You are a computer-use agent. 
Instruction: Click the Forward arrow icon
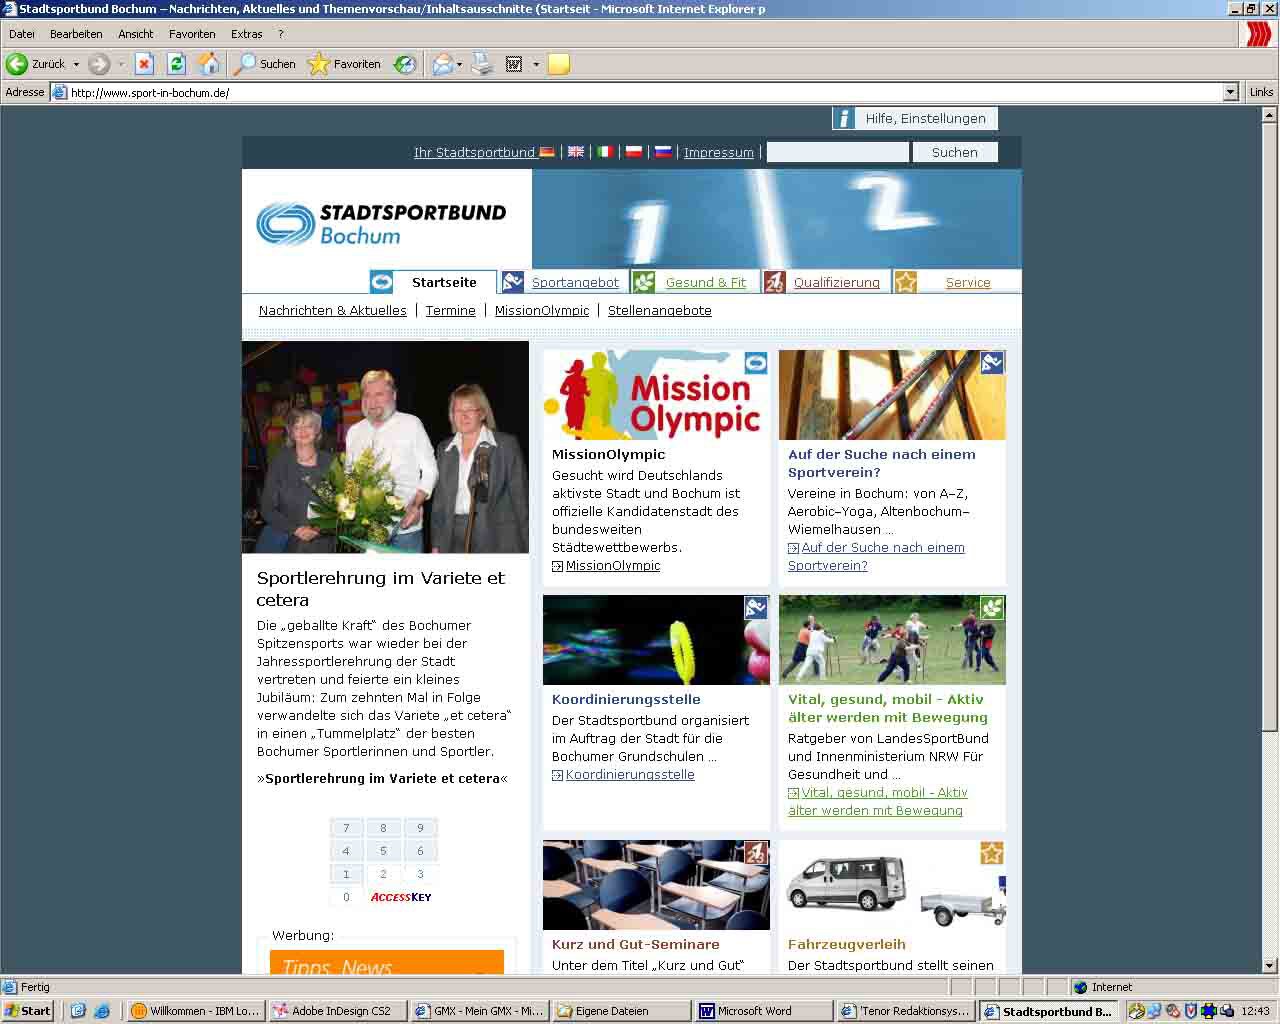(98, 64)
